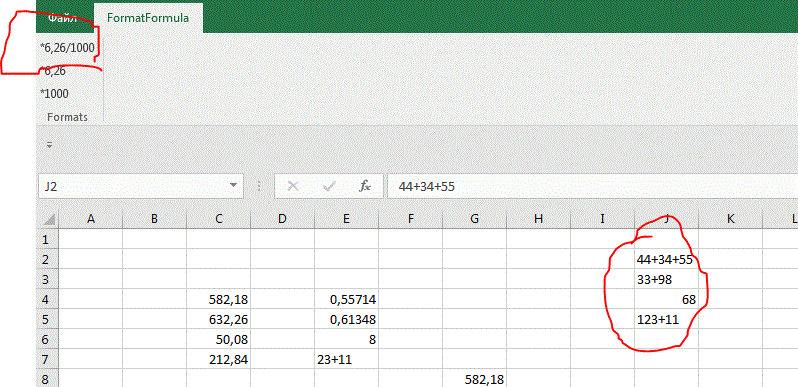This screenshot has height=387, width=798.
Task: Select column D header
Action: [282, 219]
